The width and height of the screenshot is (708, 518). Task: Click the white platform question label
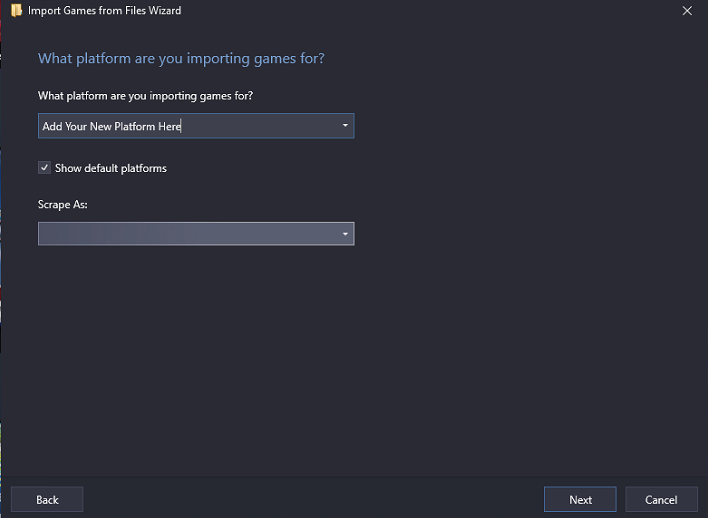(x=145, y=96)
